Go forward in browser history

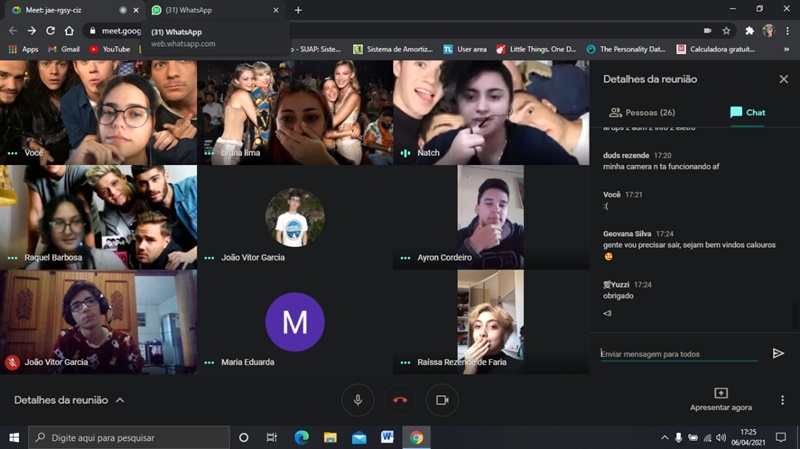pos(32,31)
